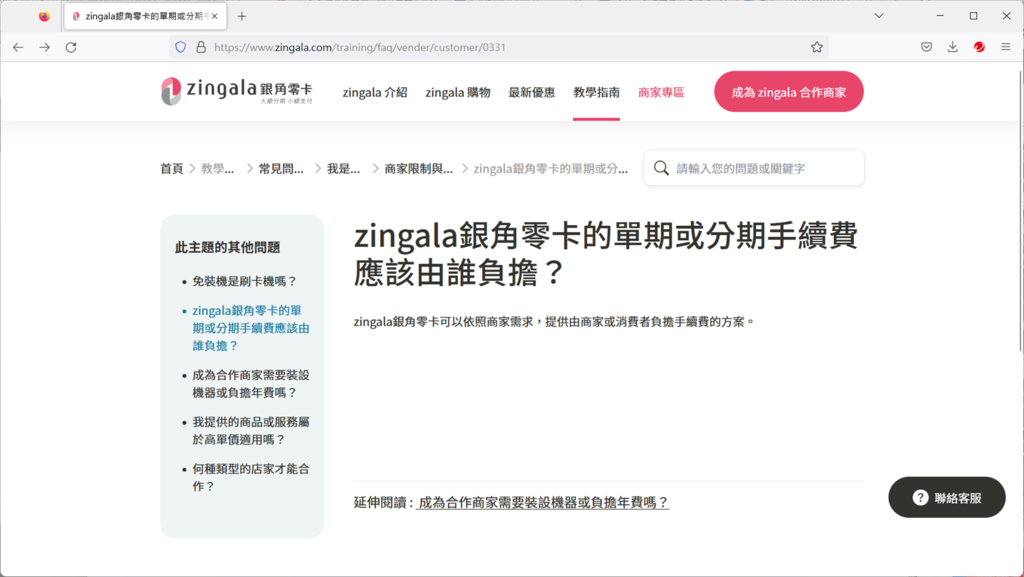
Task: Open the 商家專區 menu
Action: pyautogui.click(x=661, y=93)
